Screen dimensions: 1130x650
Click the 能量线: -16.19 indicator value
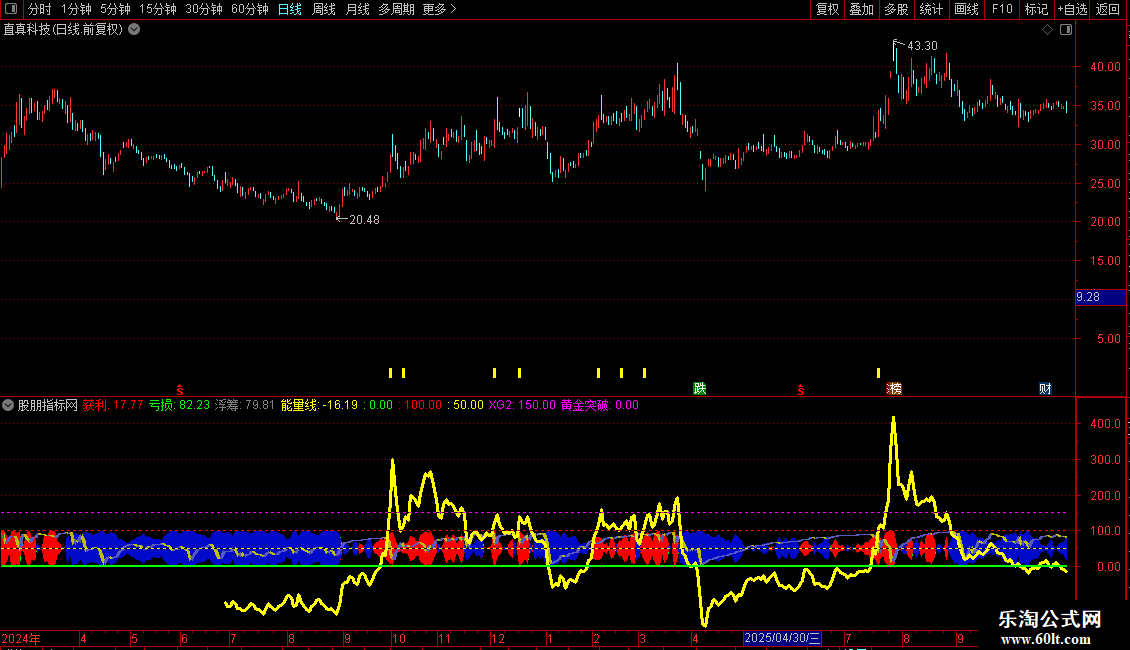319,405
